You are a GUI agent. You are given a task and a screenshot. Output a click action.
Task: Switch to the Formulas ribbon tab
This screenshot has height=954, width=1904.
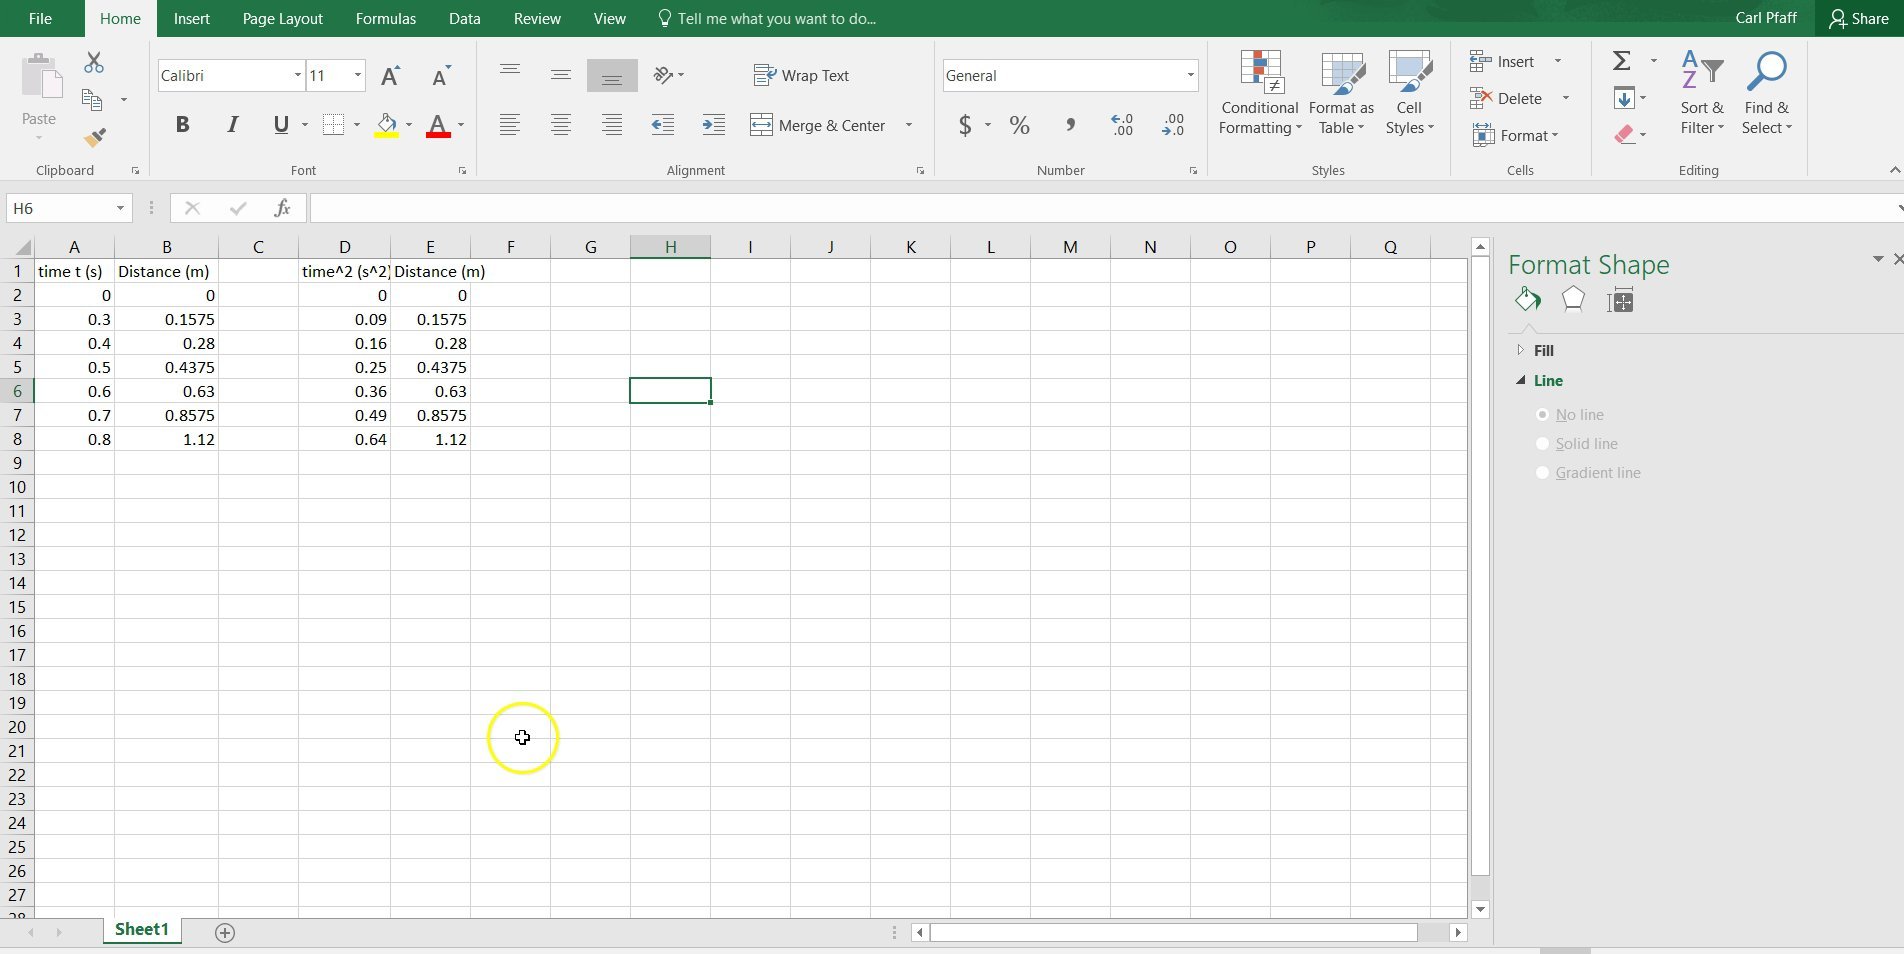(x=384, y=18)
